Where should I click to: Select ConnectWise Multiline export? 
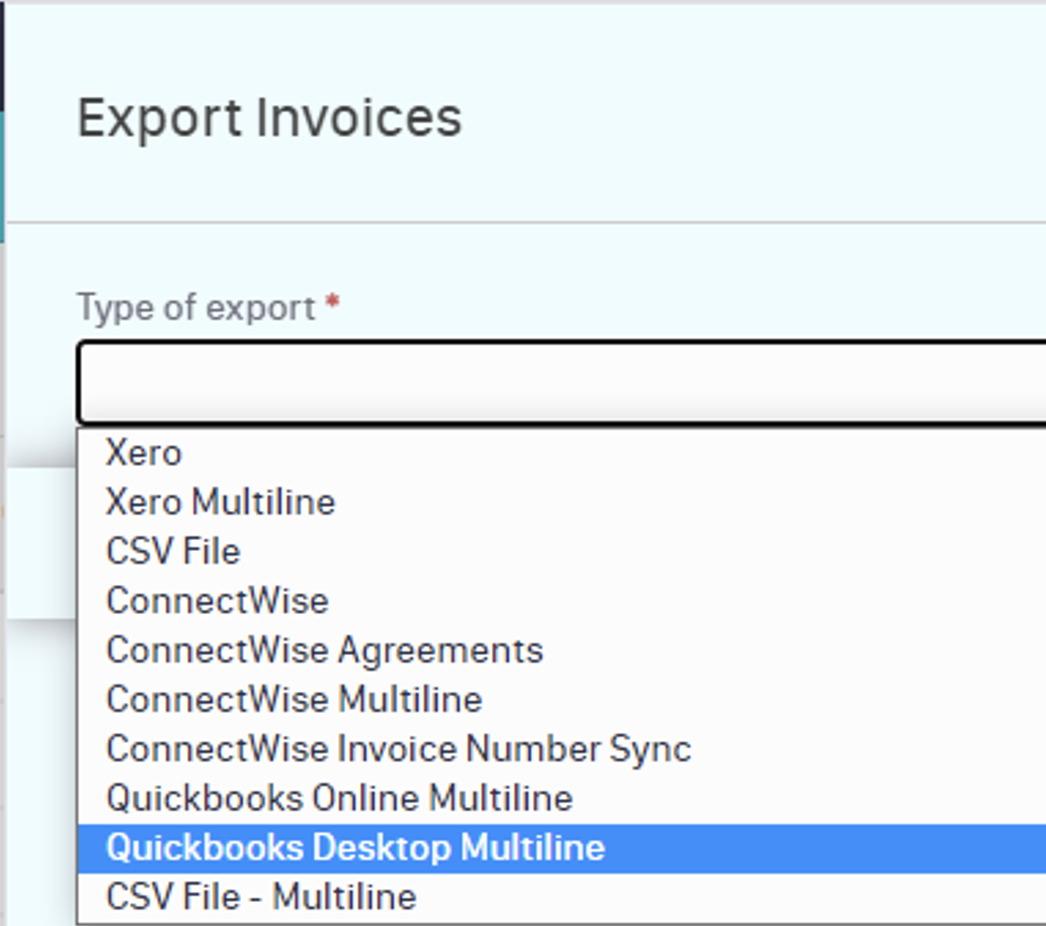click(294, 699)
